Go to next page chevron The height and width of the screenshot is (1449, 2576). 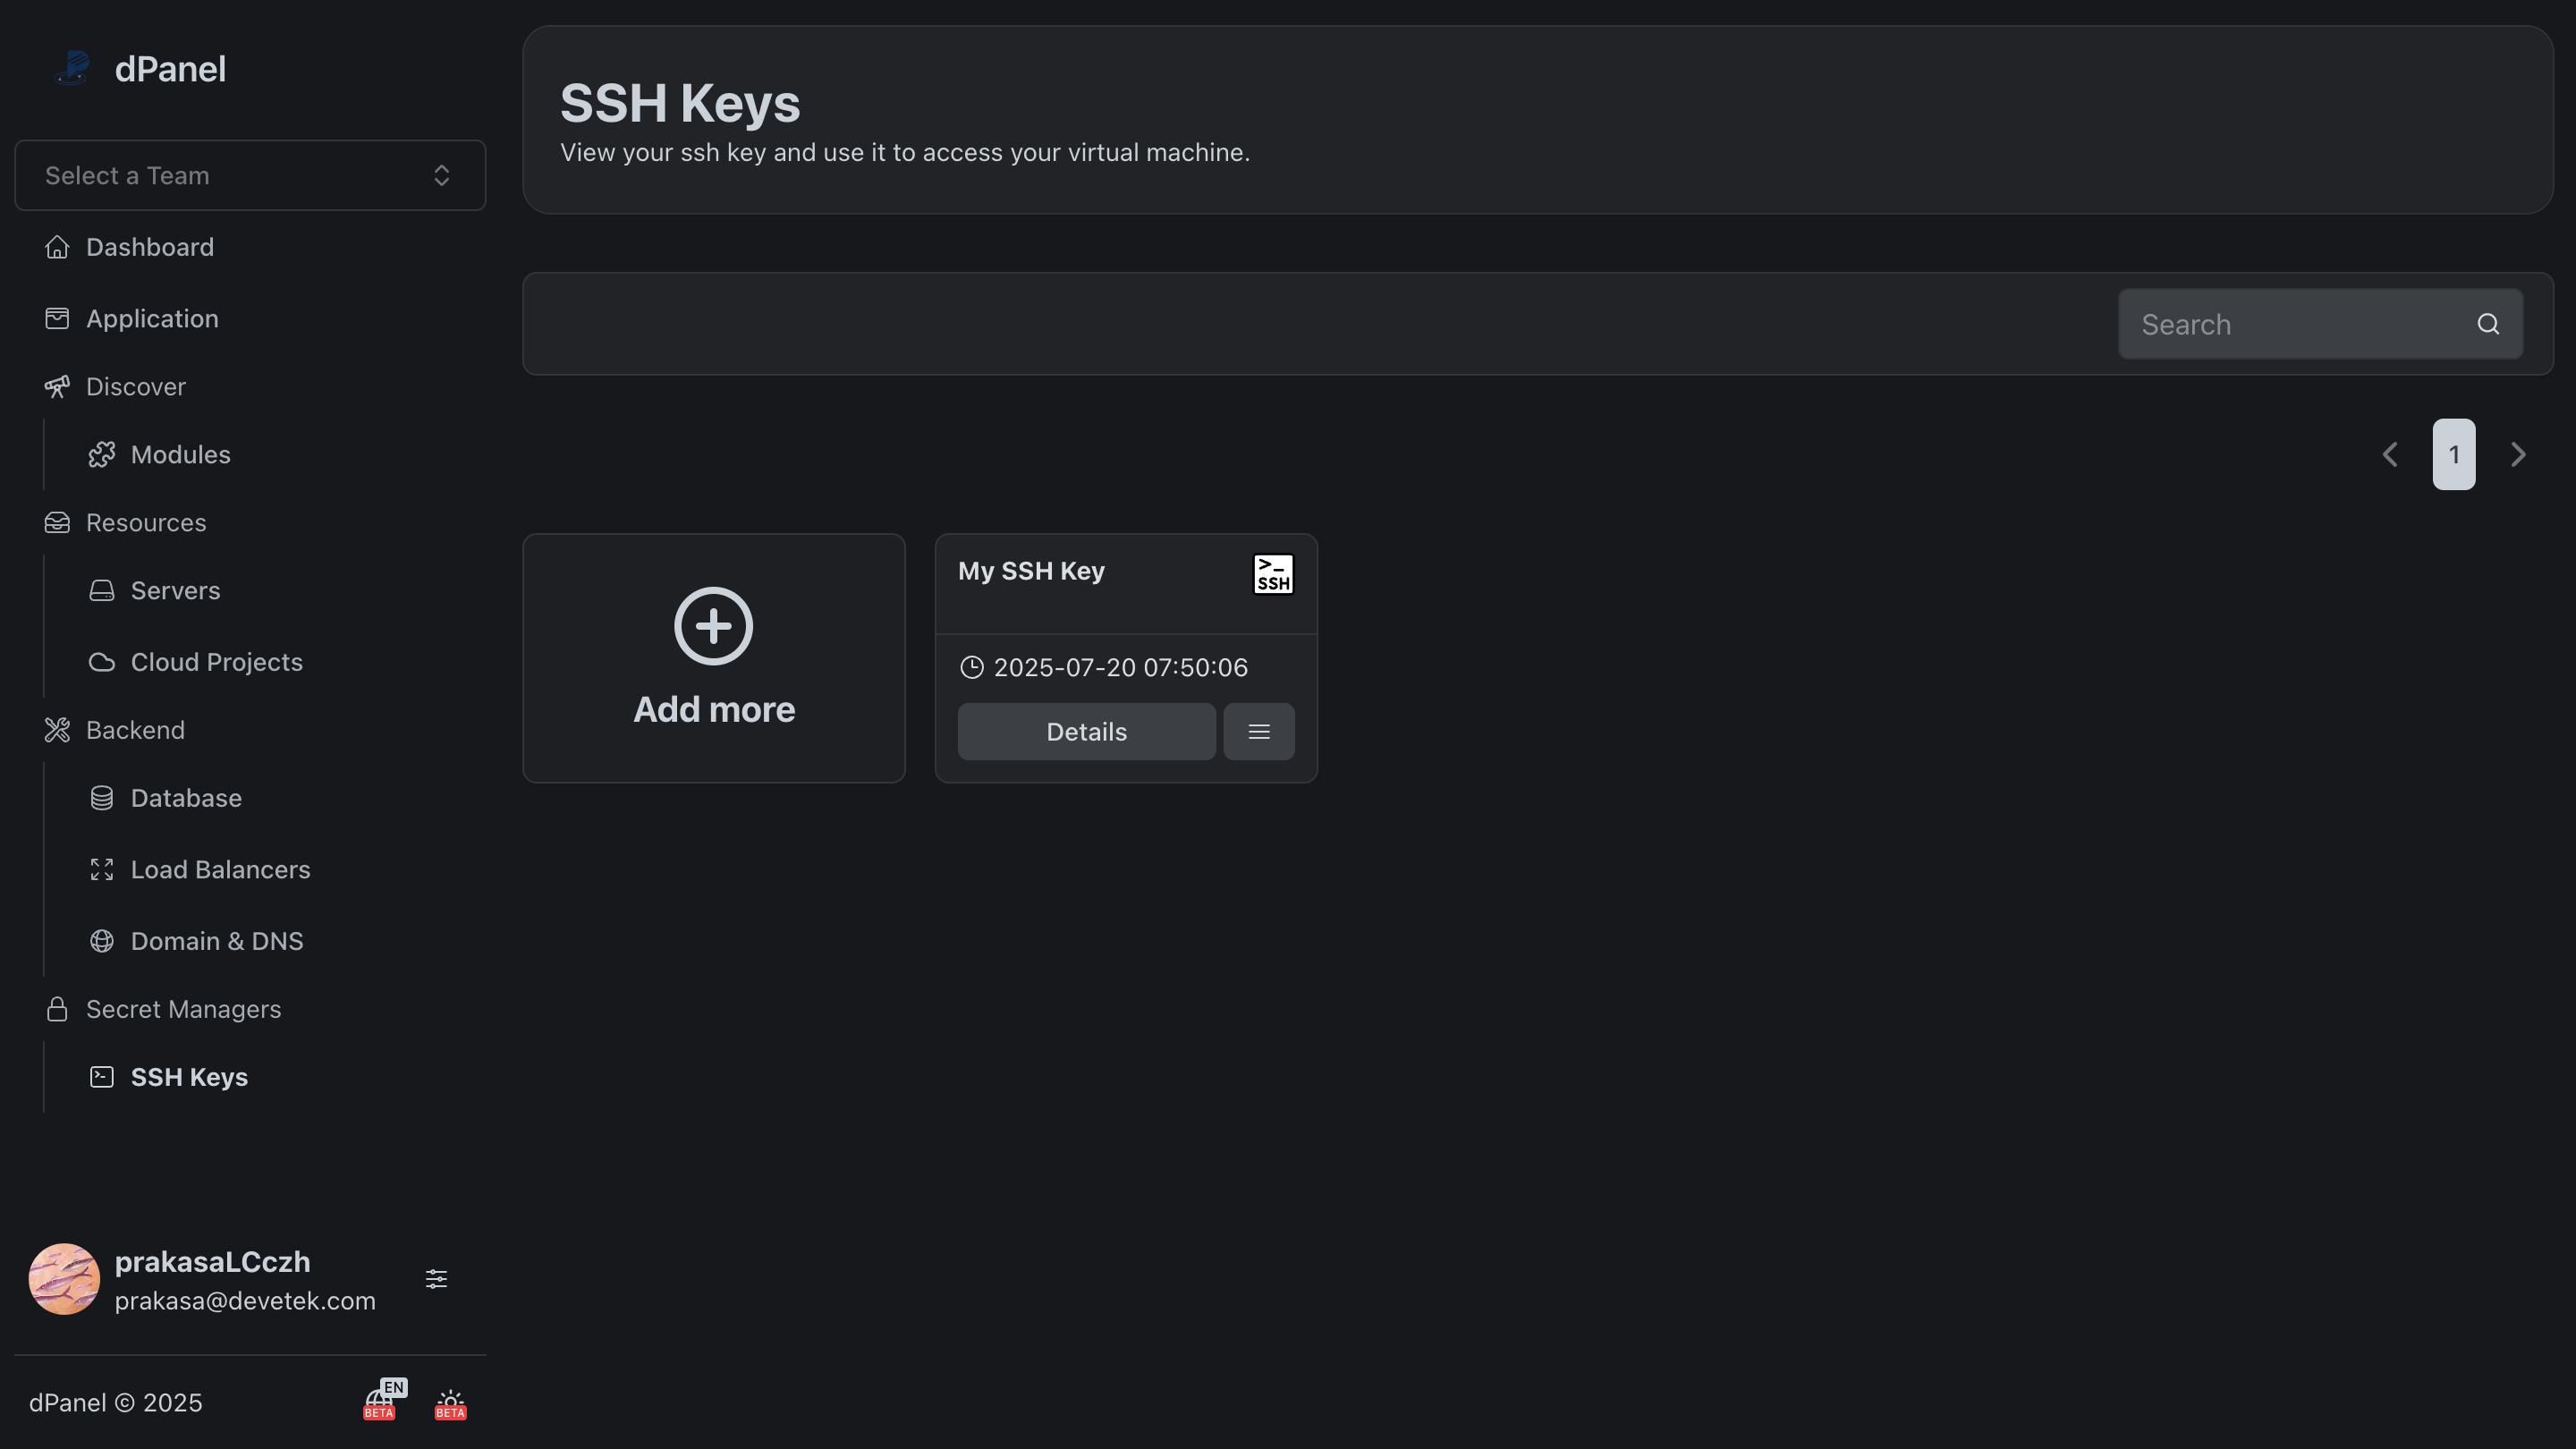coord(2518,455)
